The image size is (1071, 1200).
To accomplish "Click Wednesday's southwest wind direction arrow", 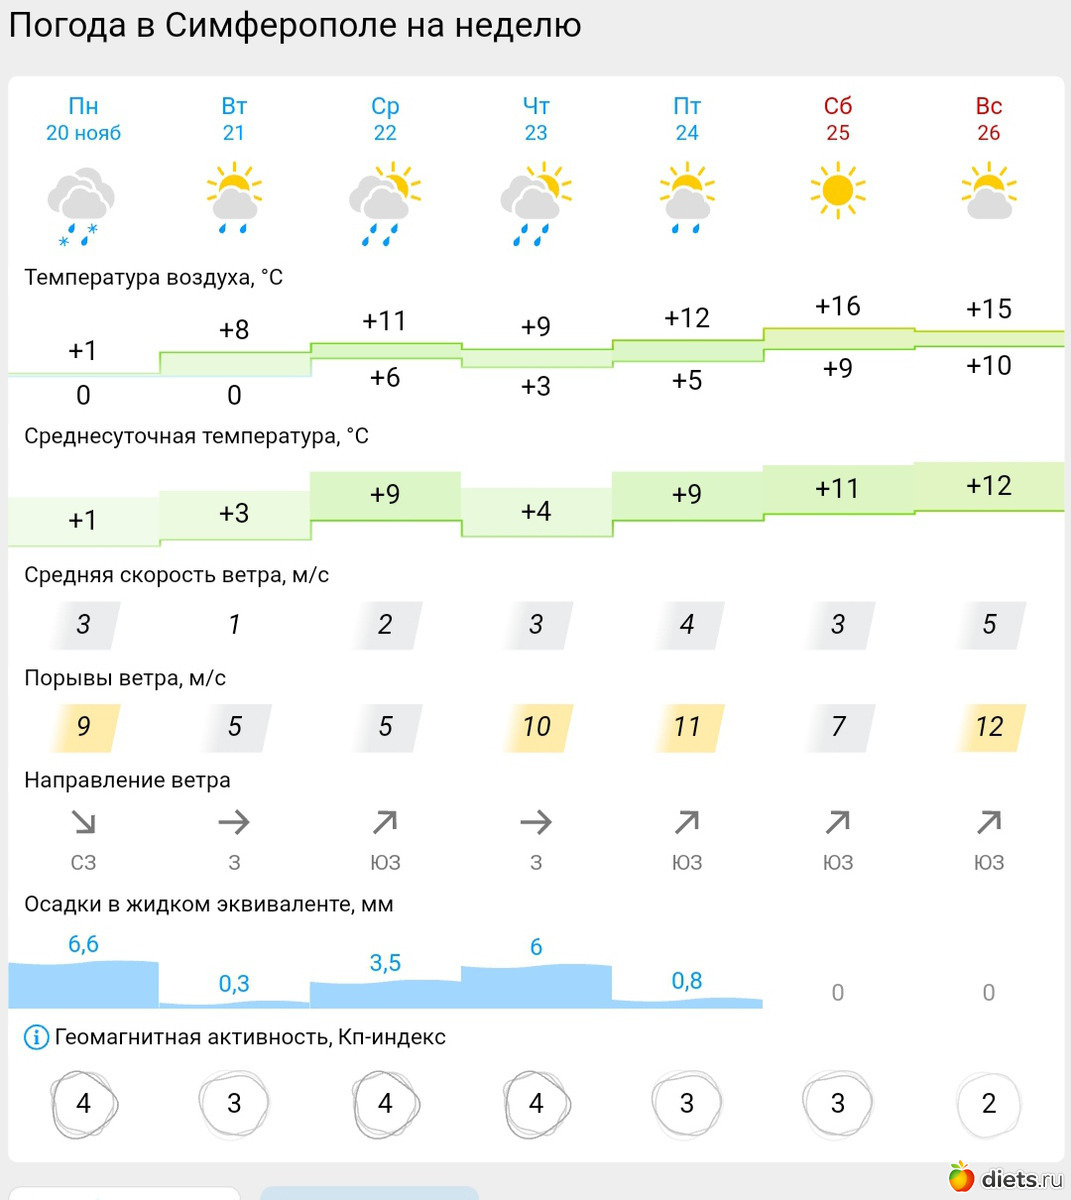I will [385, 823].
